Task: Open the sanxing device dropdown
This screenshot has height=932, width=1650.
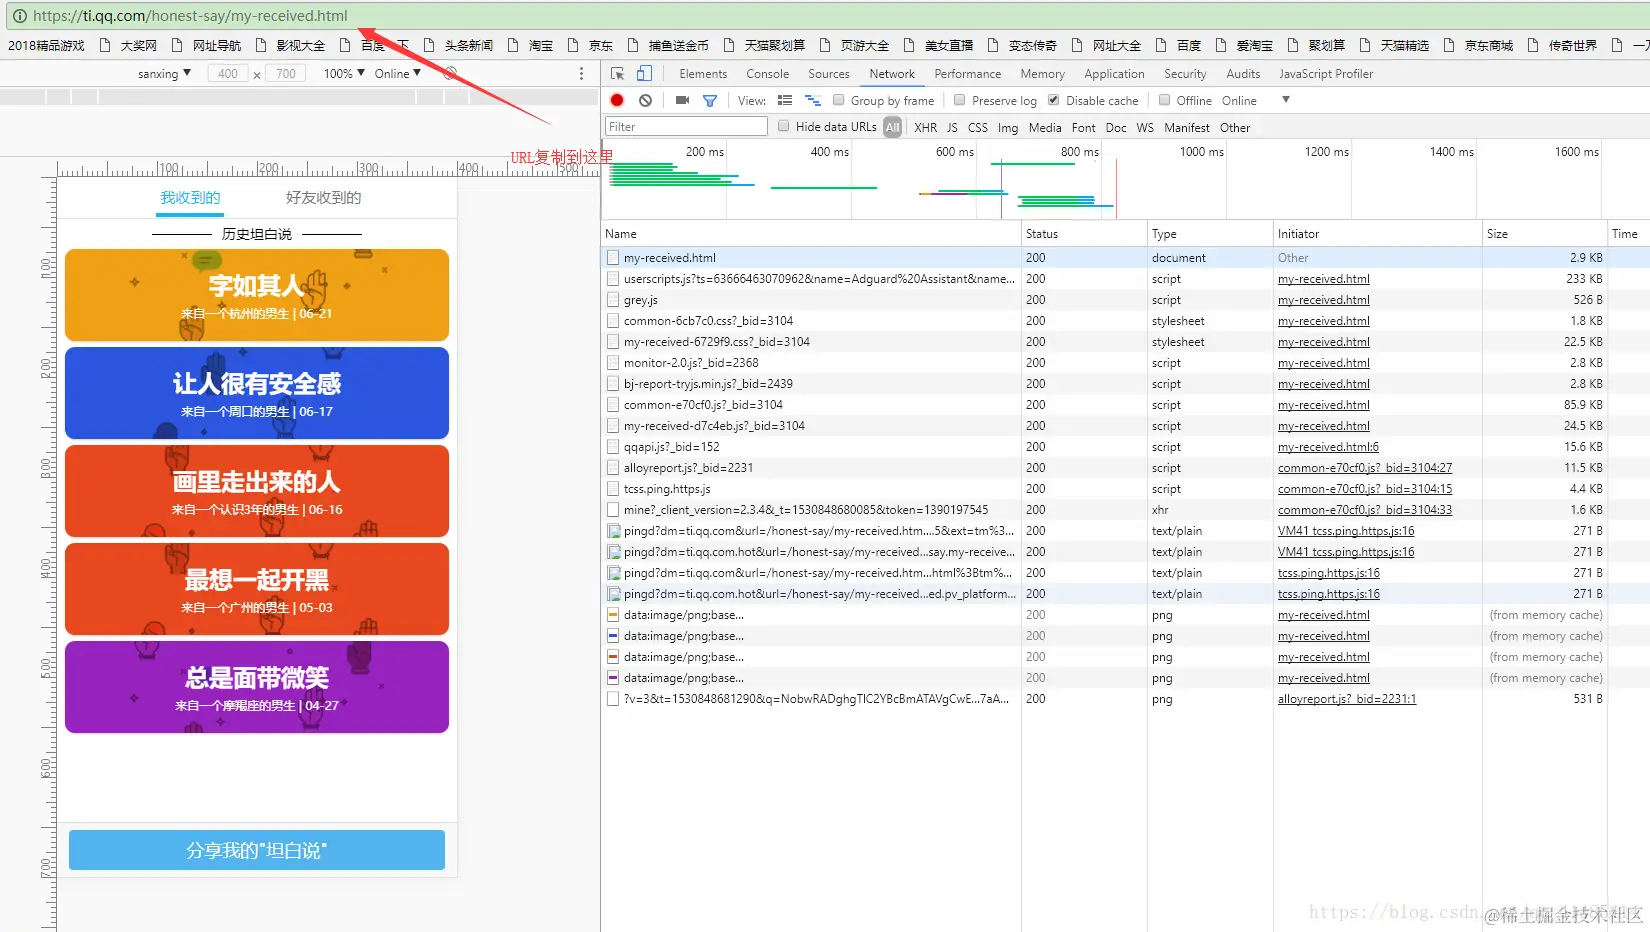Action: pos(164,73)
